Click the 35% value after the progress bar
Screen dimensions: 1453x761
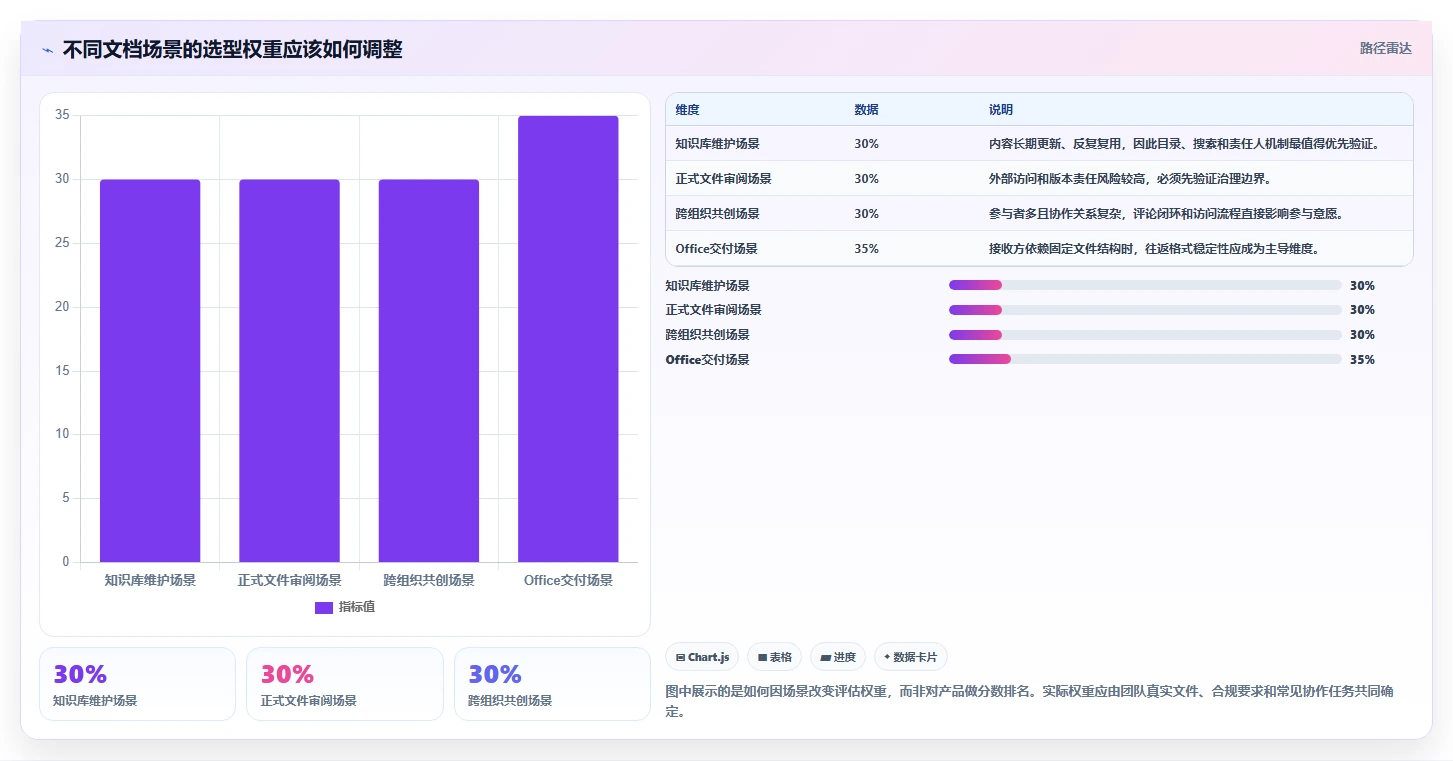pos(1362,360)
